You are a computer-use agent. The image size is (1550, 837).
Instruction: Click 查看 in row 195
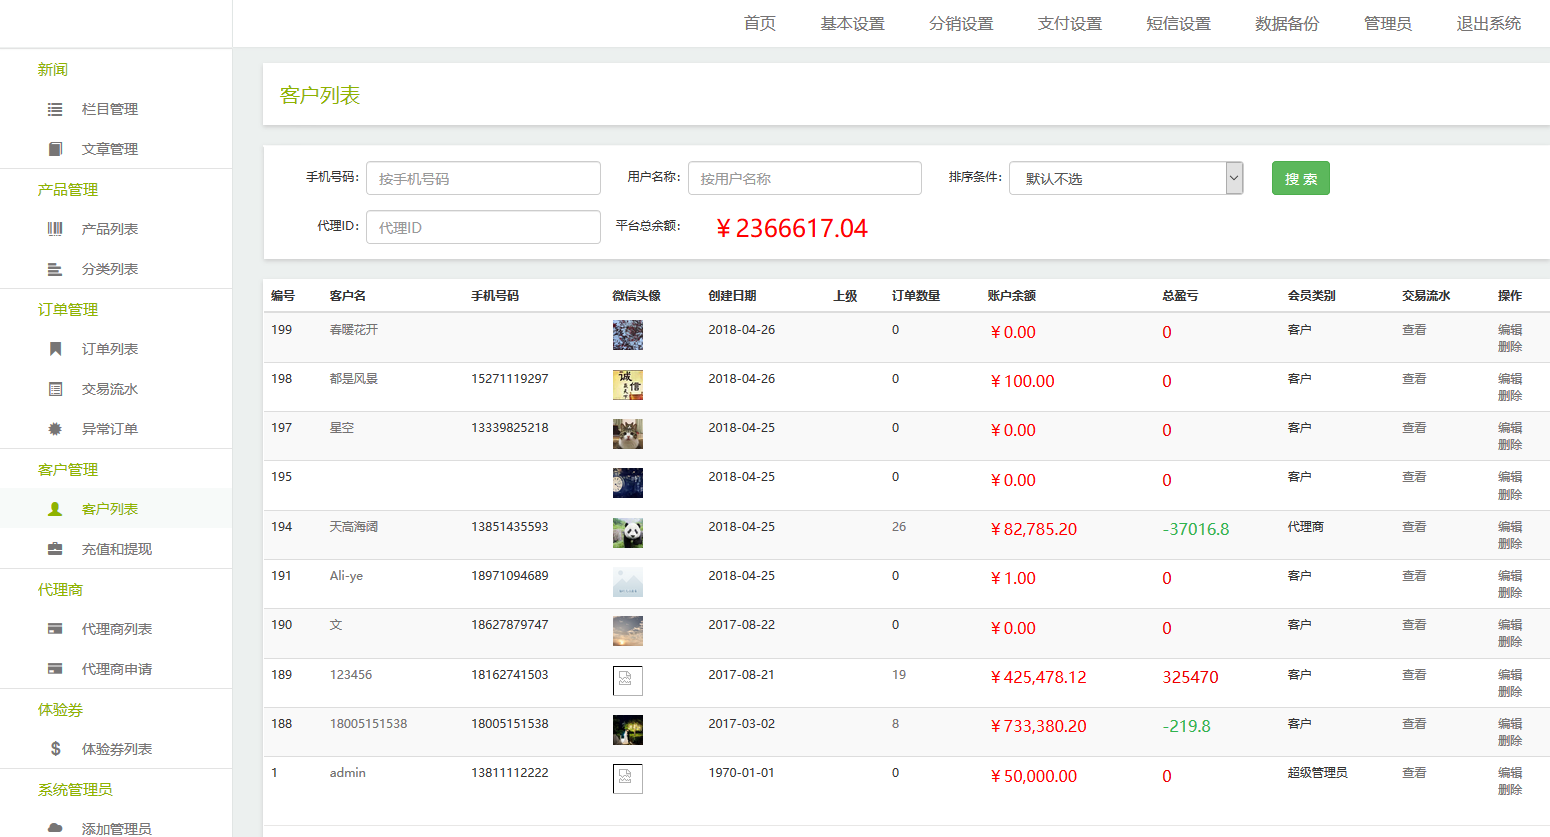point(1414,477)
